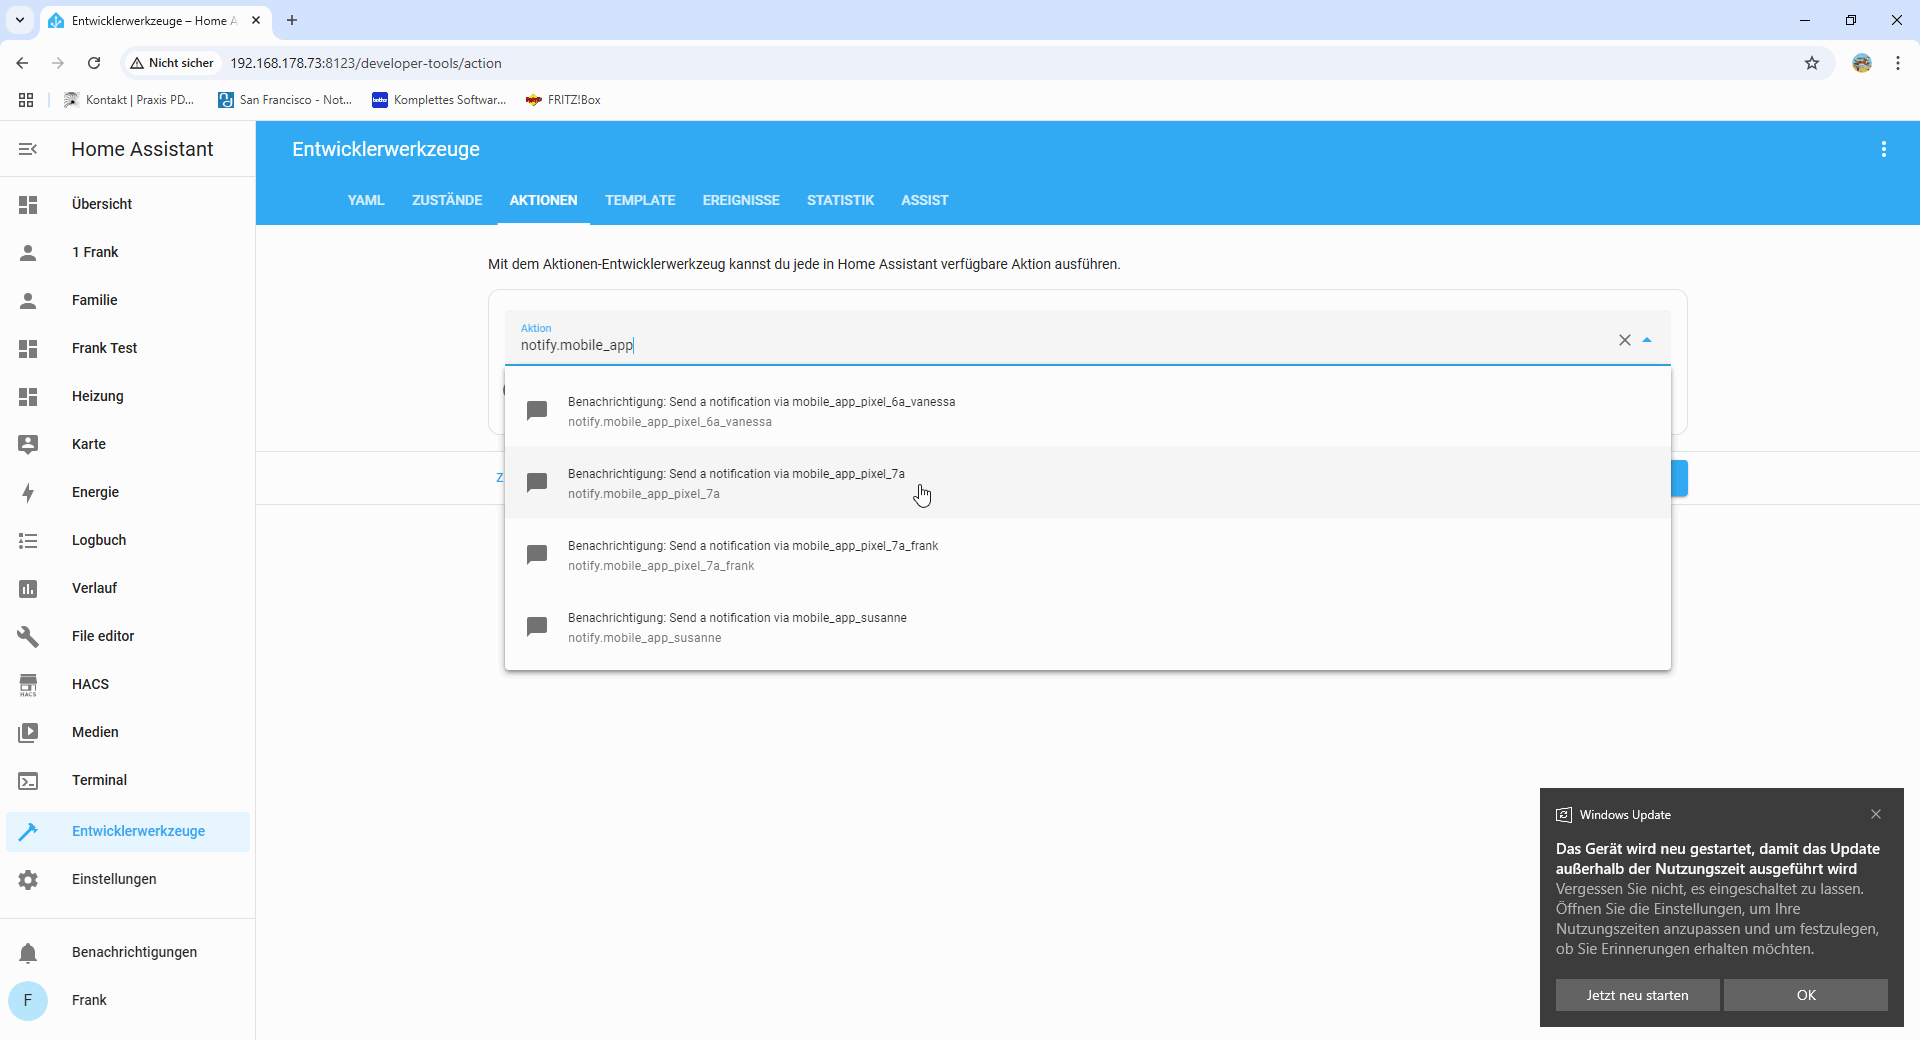Open the ASSIST tab
The height and width of the screenshot is (1040, 1920).
(925, 200)
